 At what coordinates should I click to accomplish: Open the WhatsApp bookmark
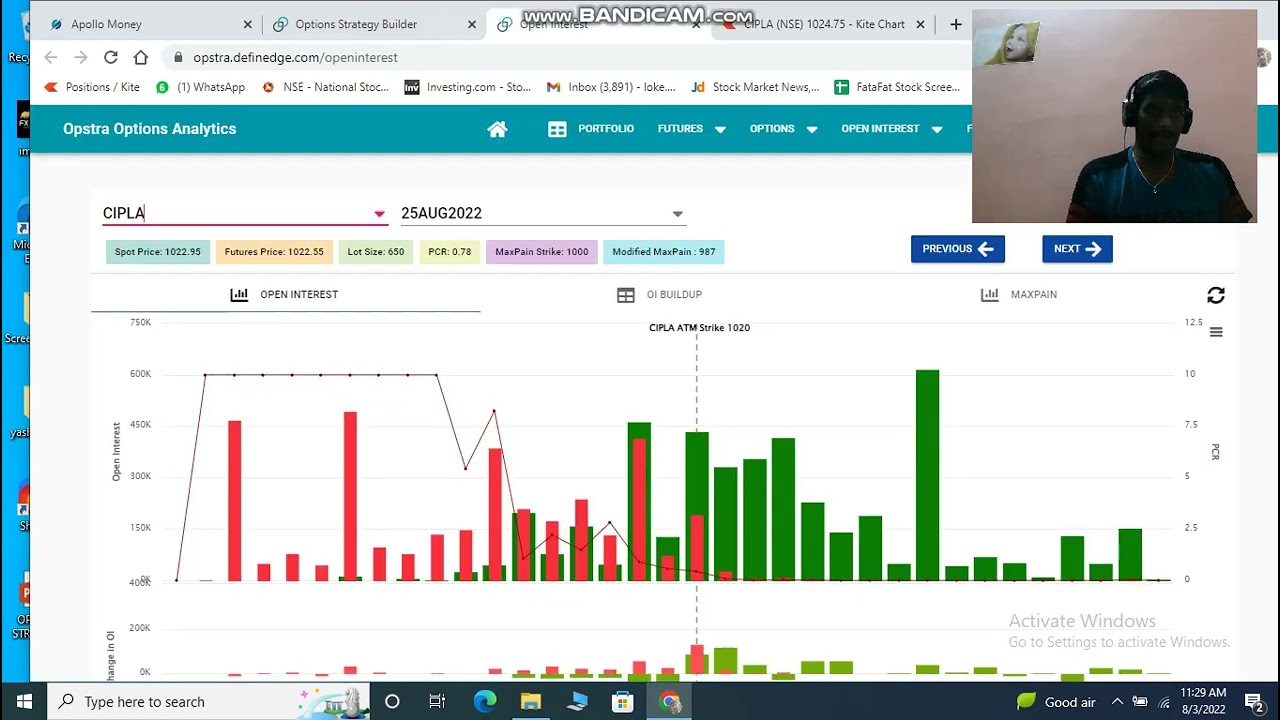click(x=200, y=87)
